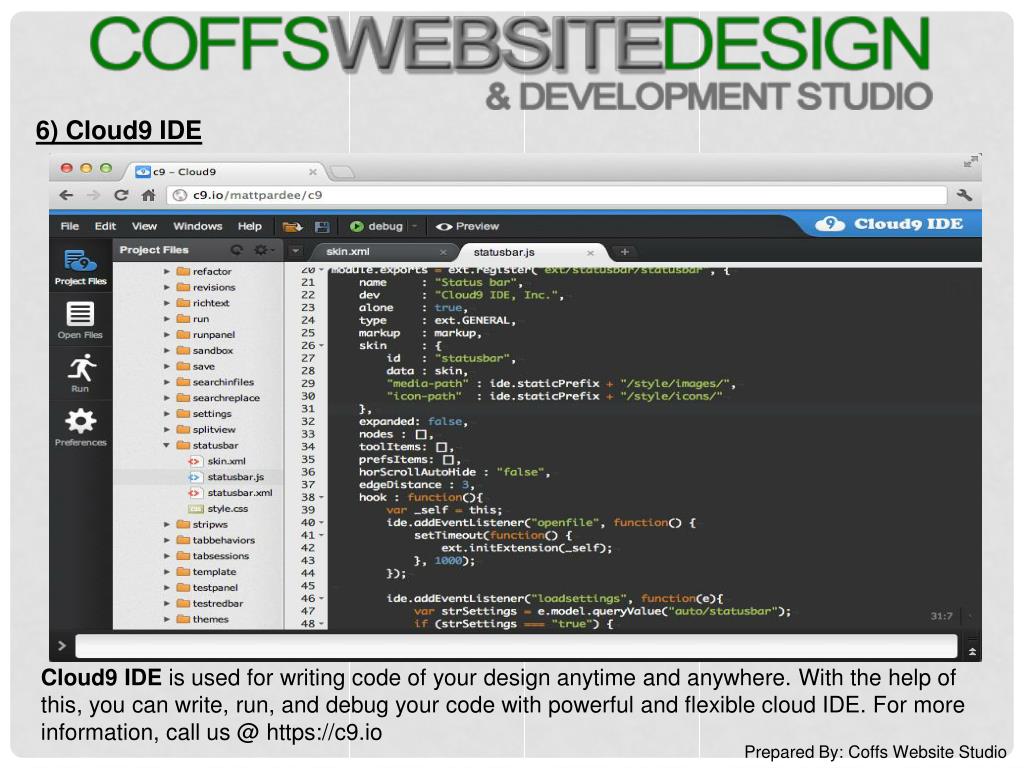The width and height of the screenshot is (1024, 768).
Task: Expand the console with bottom-right arrow
Action: (x=972, y=651)
